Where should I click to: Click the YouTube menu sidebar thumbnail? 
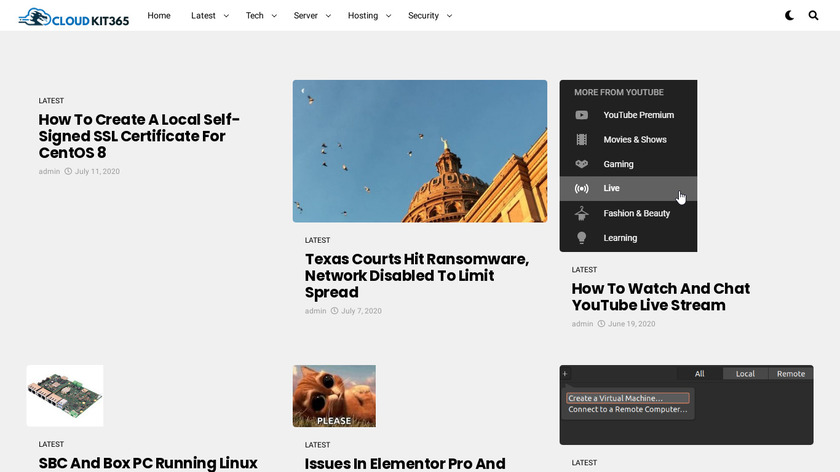(628, 166)
